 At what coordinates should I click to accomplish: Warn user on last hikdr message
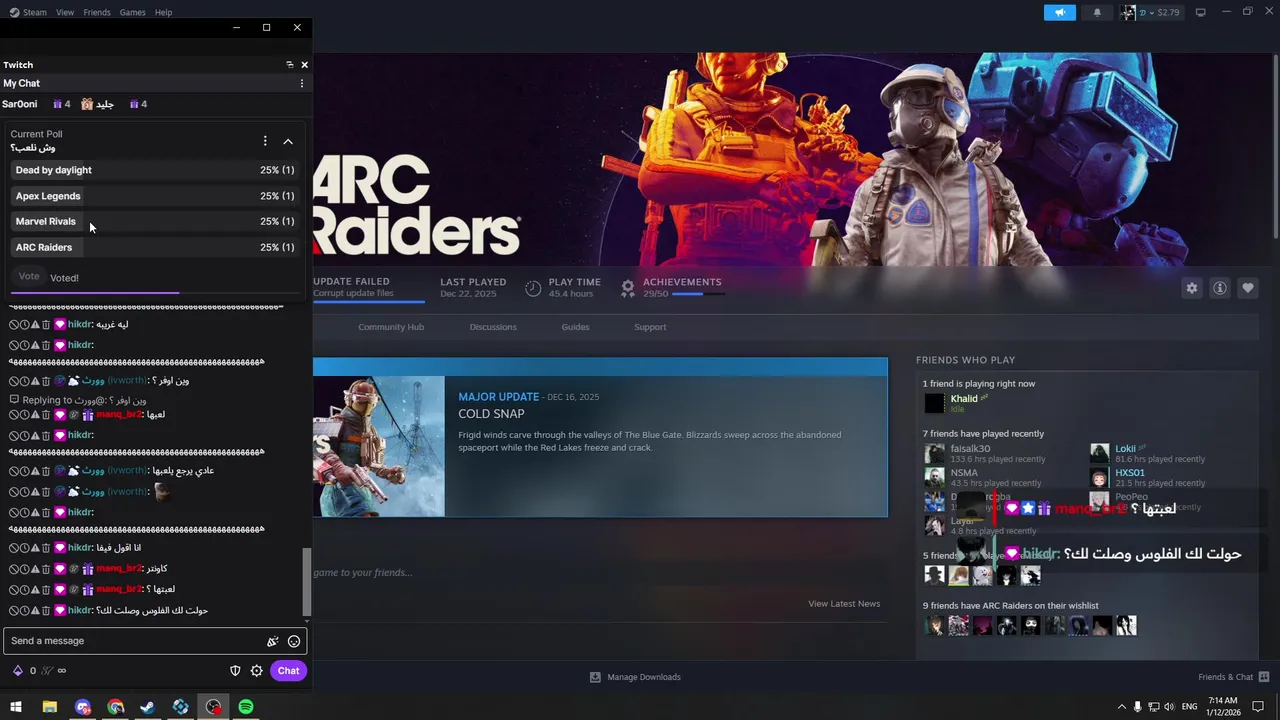(35, 610)
